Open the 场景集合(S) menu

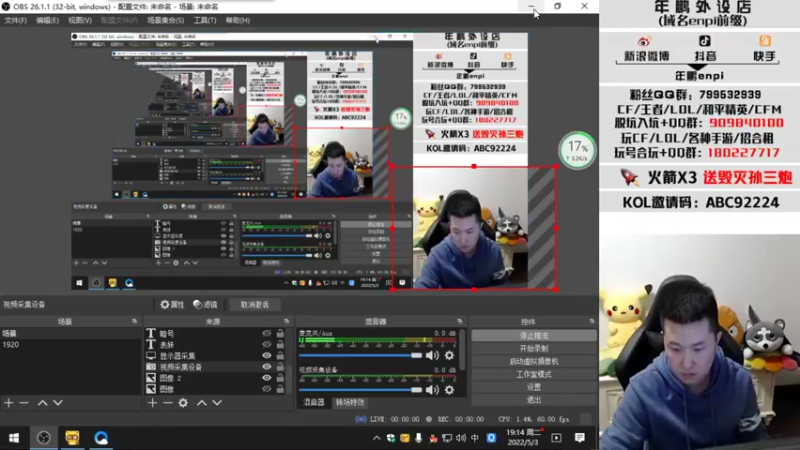point(165,20)
